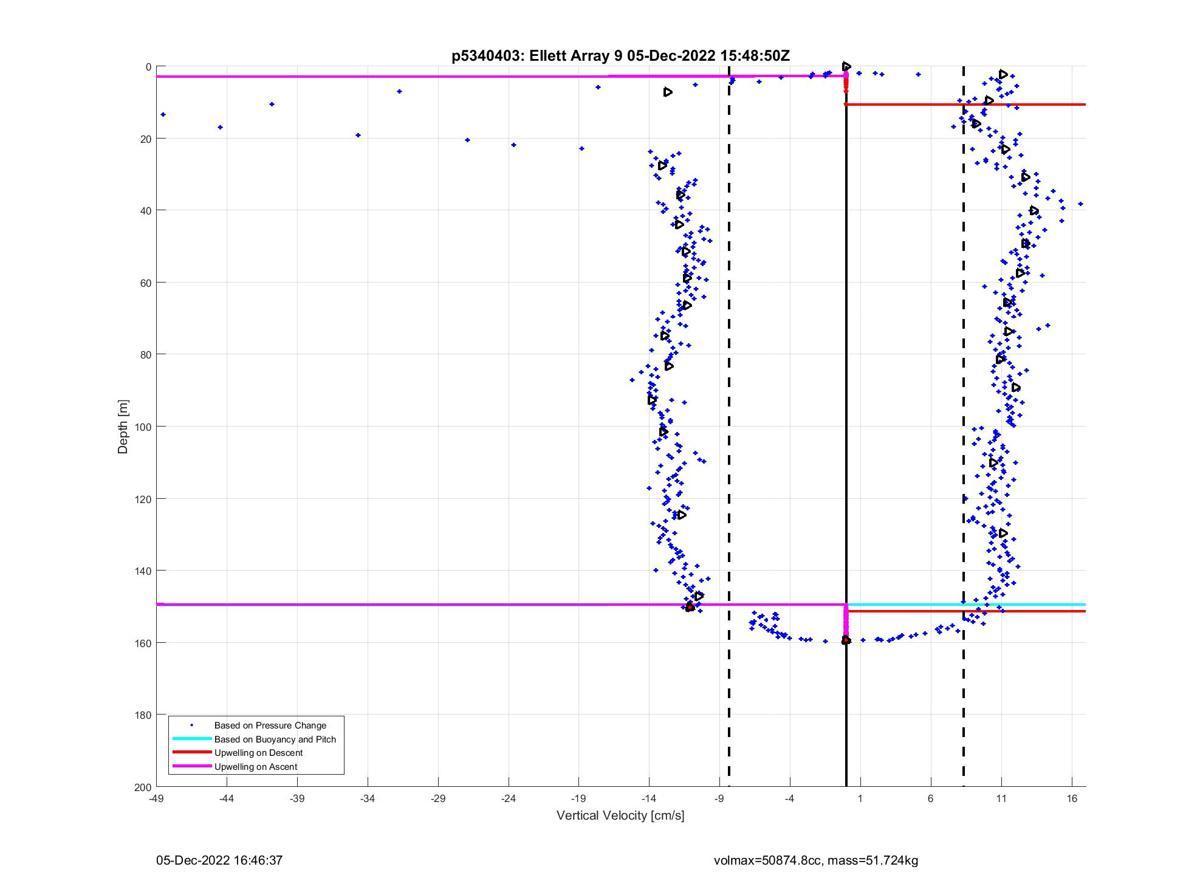Select the 'Depth [m]' y-axis label
This screenshot has width=1200, height=885.
pyautogui.click(x=123, y=427)
